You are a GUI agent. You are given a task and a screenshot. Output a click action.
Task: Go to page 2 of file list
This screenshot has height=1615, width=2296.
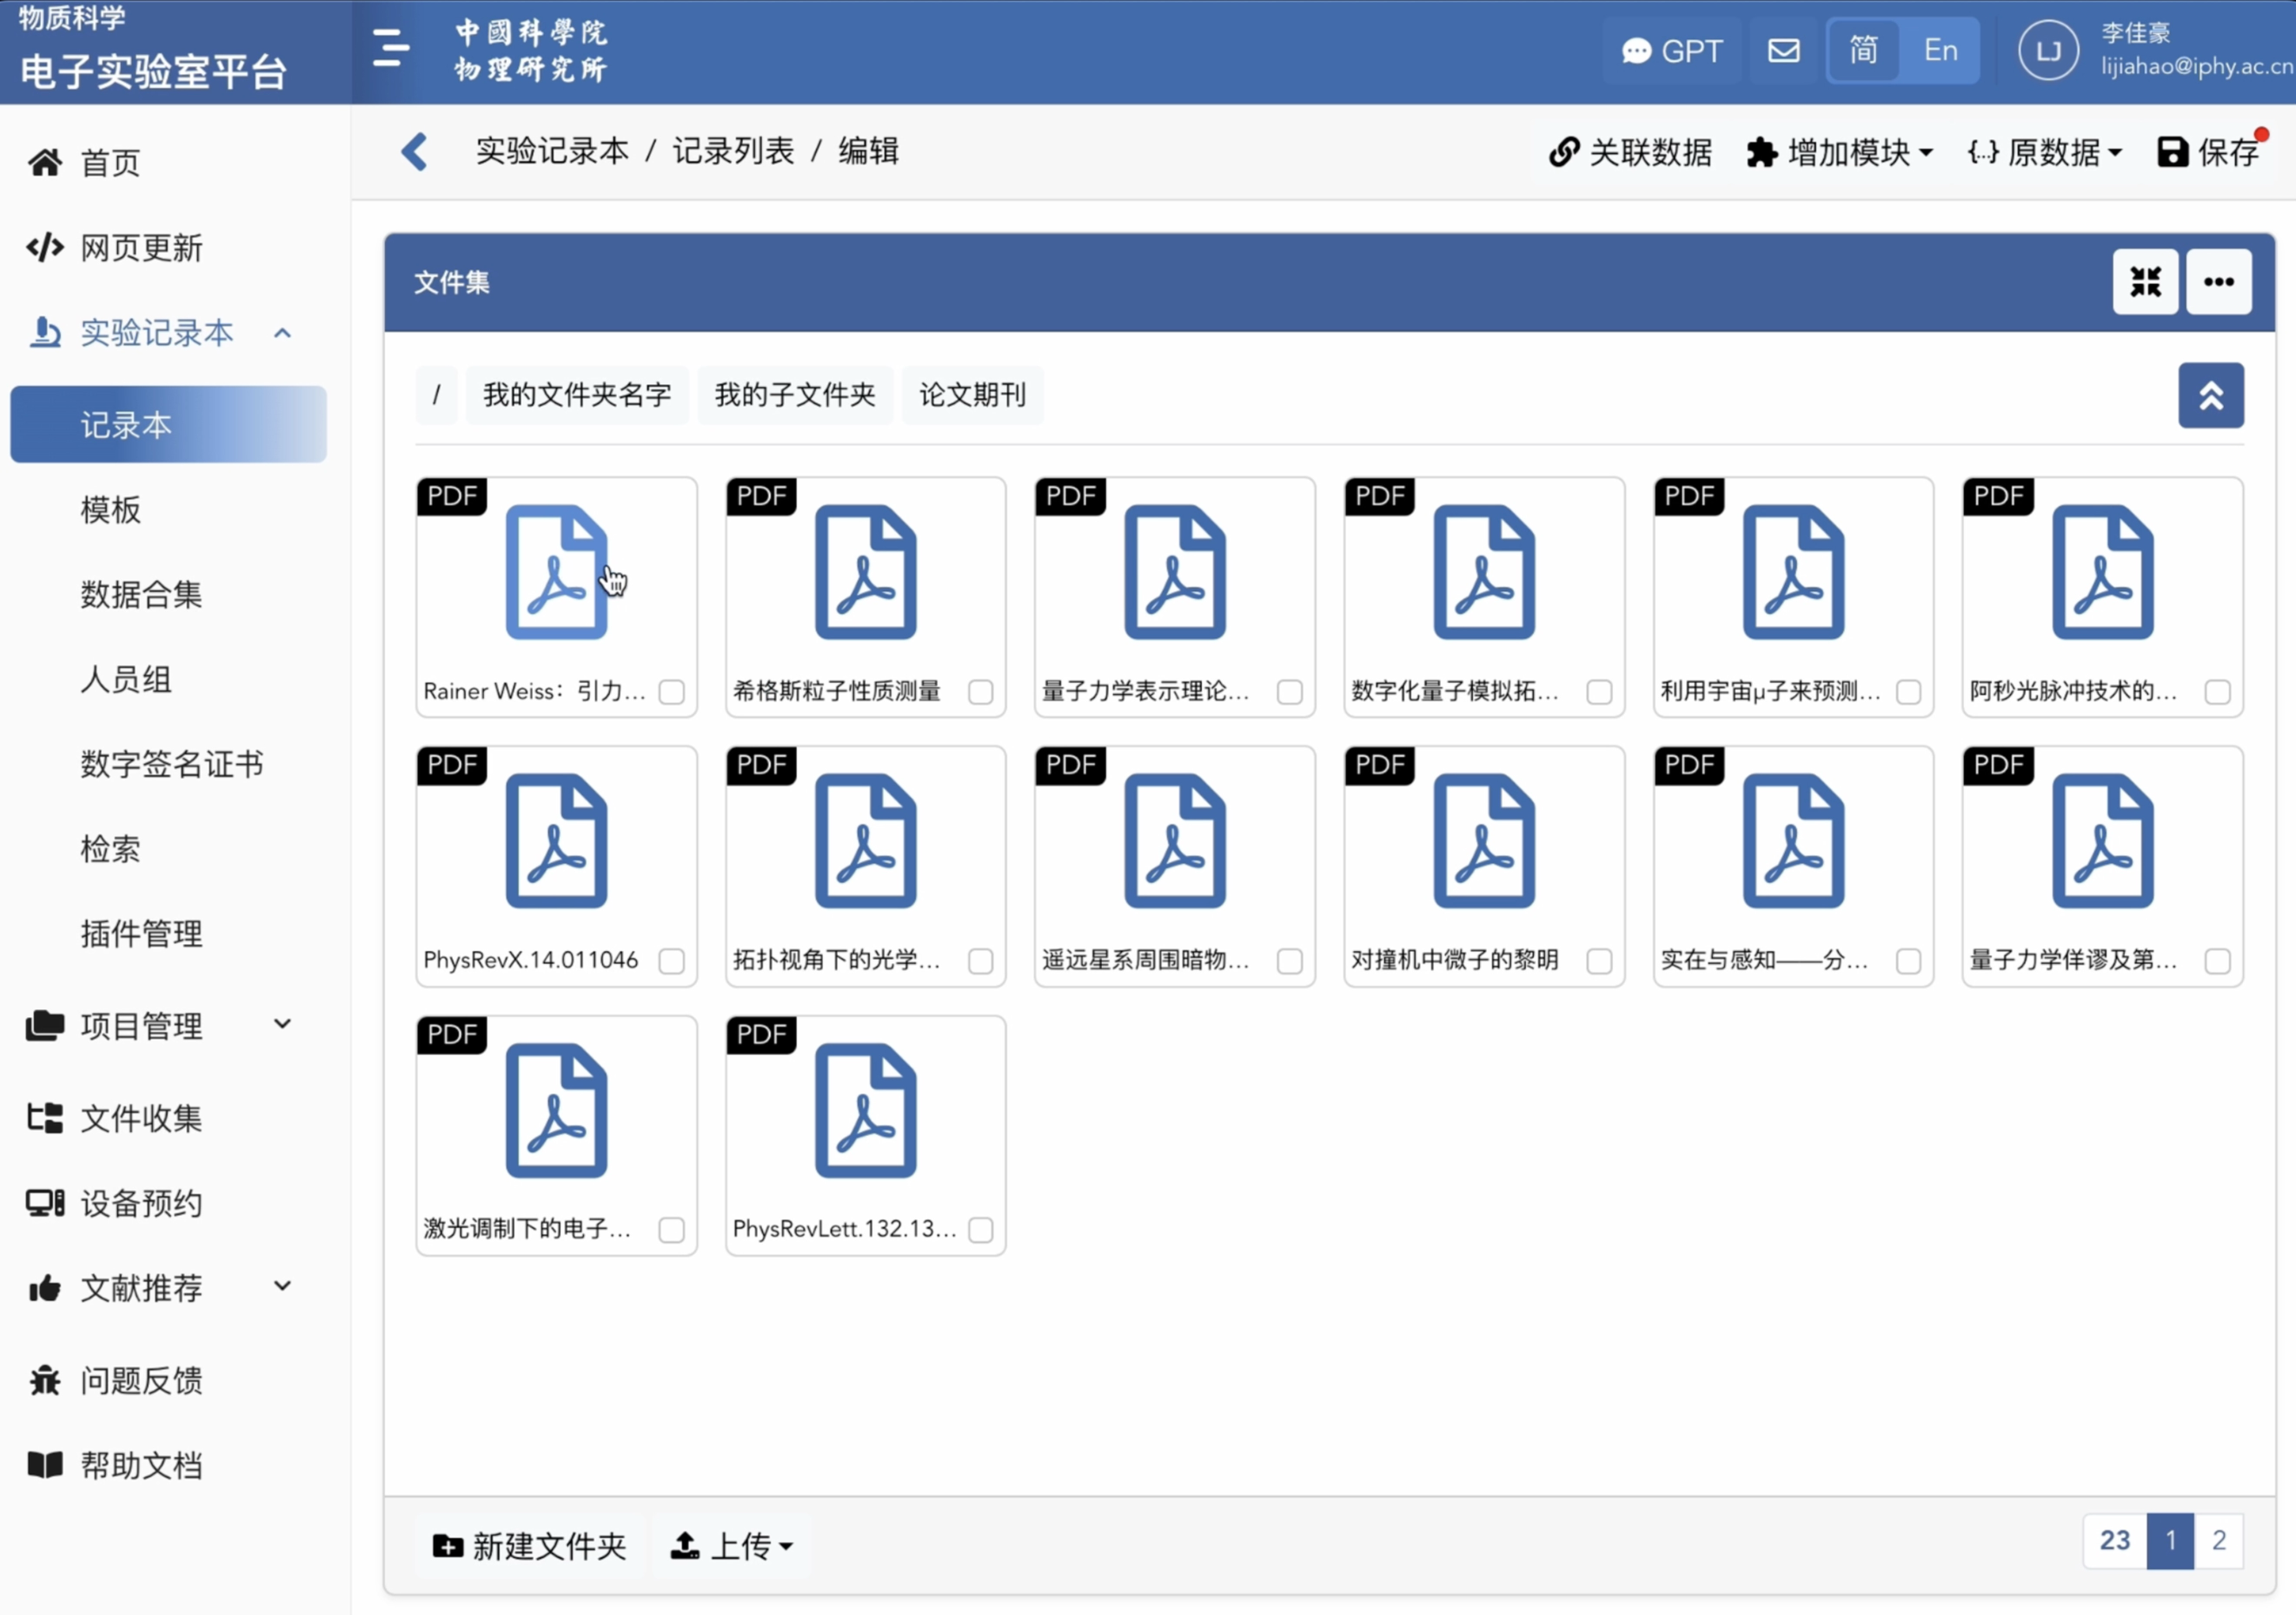coord(2218,1541)
